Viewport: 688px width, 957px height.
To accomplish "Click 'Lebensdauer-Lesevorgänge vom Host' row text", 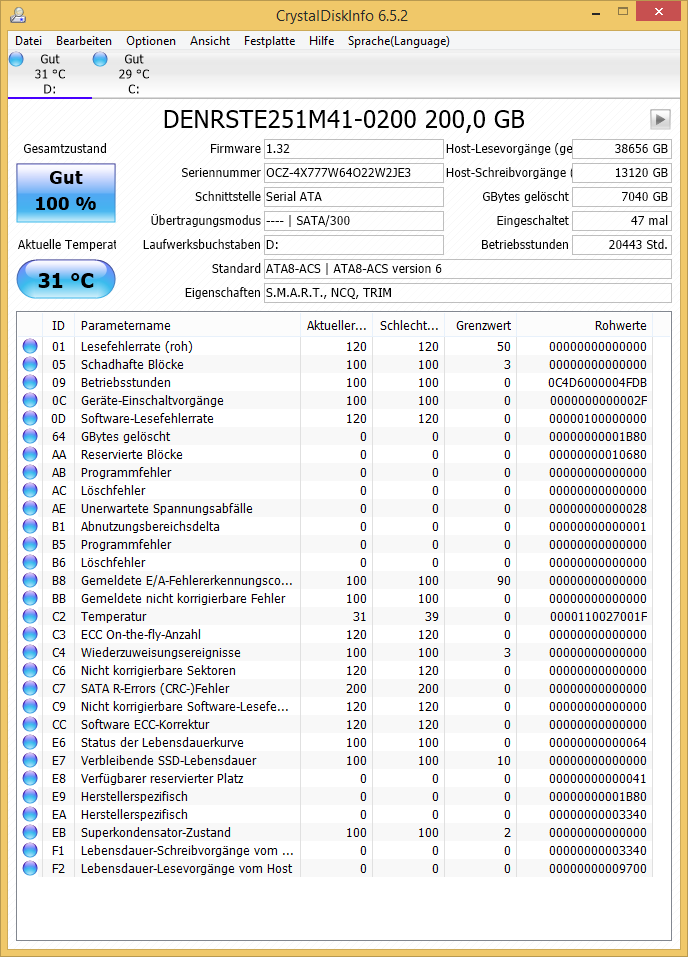I will point(186,869).
